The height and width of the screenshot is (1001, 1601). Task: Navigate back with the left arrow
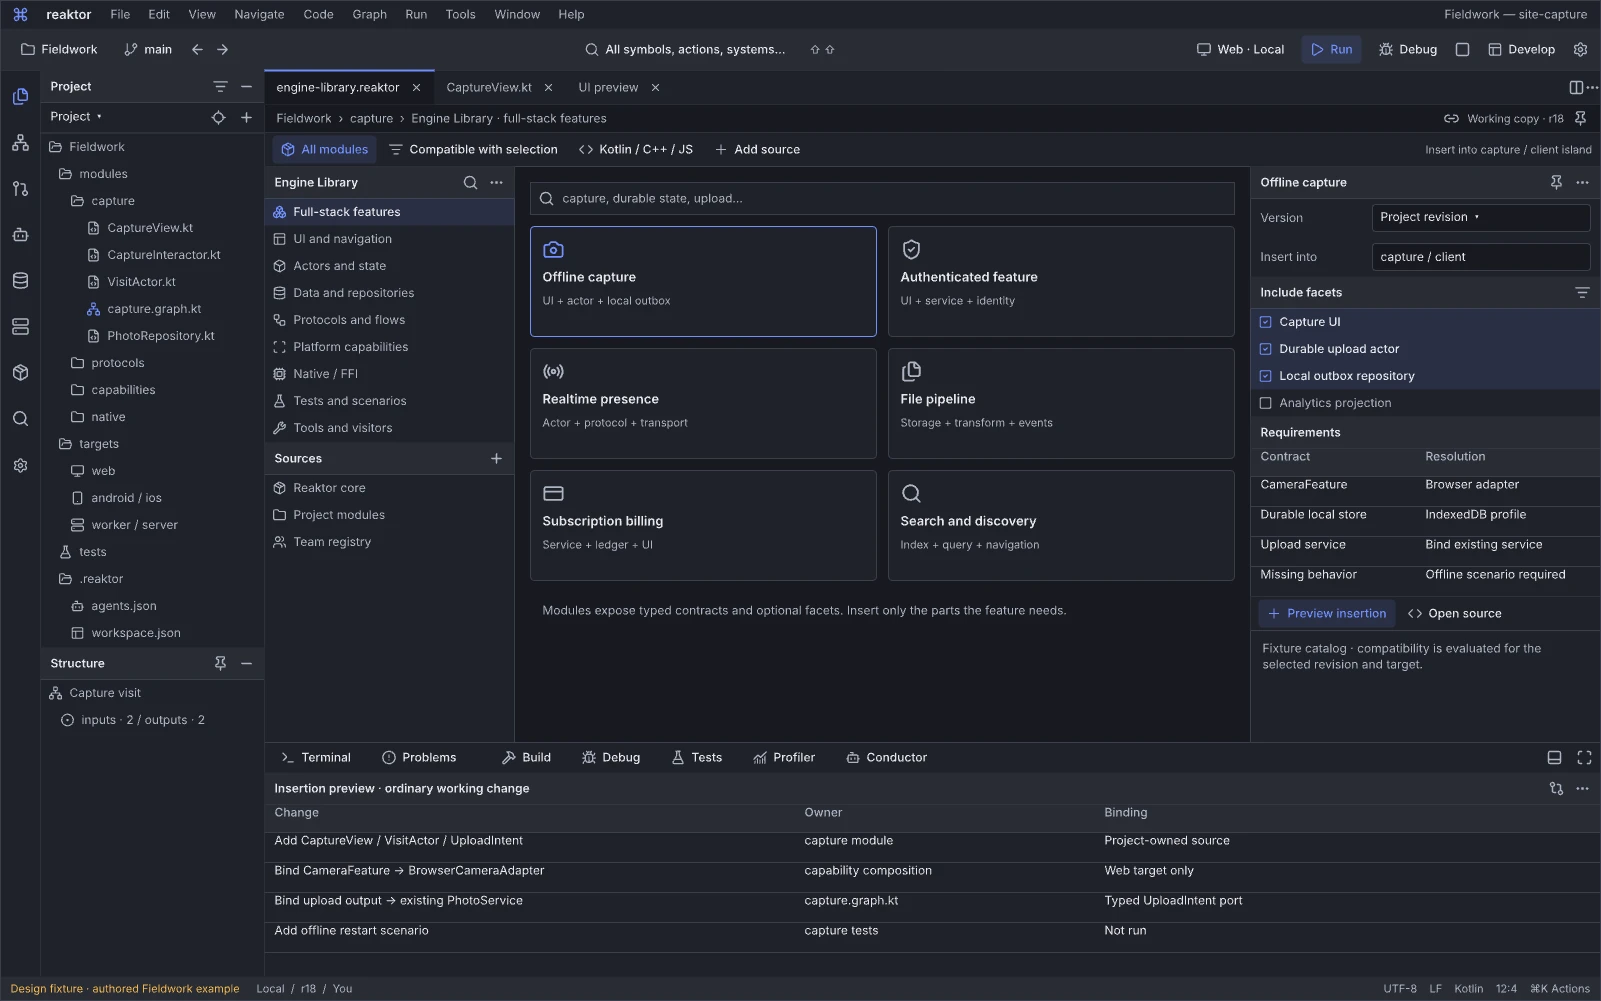[x=197, y=49]
